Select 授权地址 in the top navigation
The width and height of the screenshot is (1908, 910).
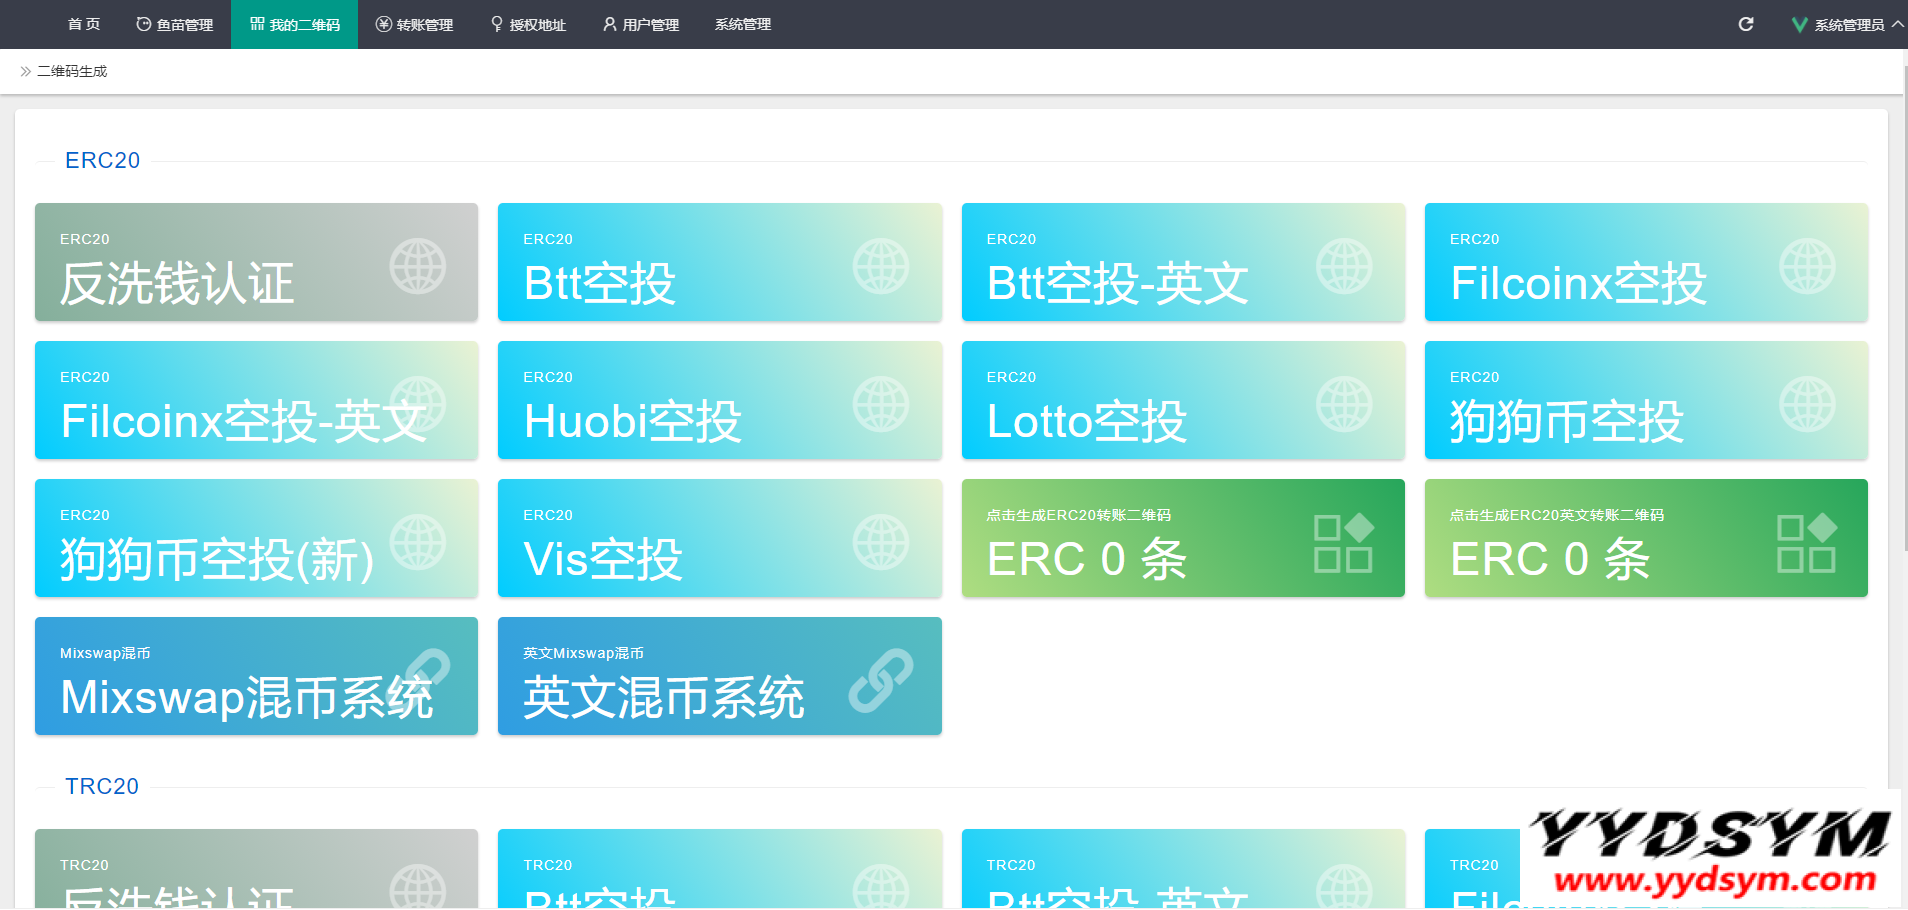pos(528,25)
